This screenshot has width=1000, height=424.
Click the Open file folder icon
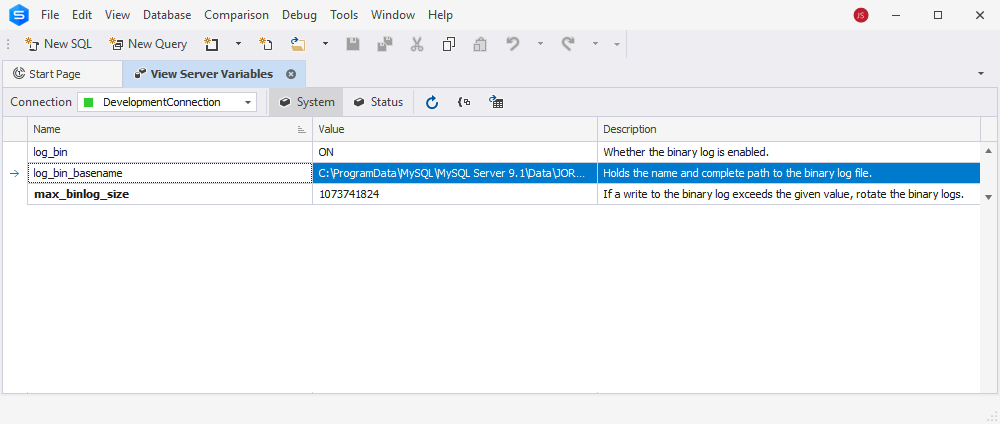click(298, 44)
